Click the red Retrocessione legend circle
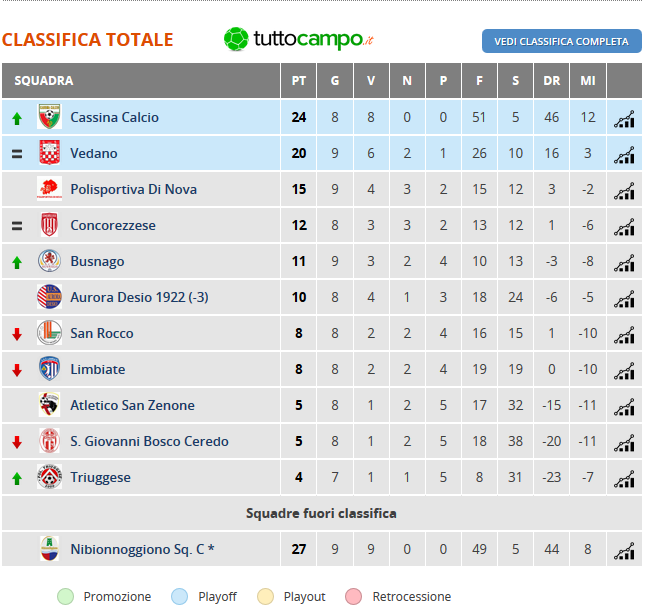The height and width of the screenshot is (611, 647). [354, 597]
